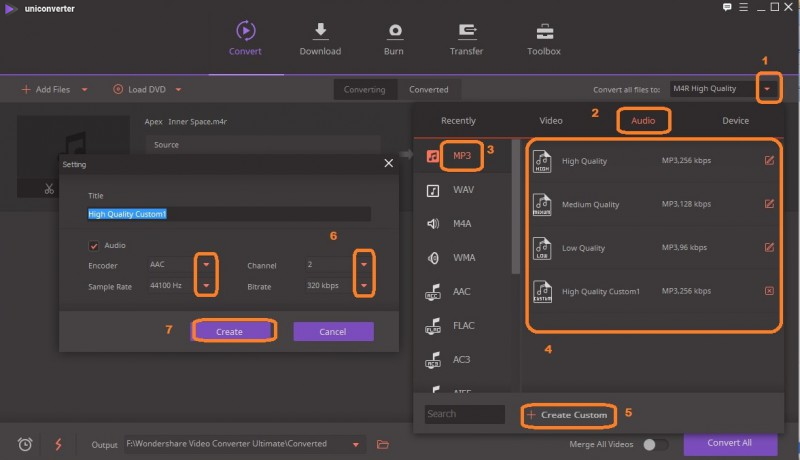The image size is (800, 460).
Task: Click the Convert All button
Action: [x=730, y=443]
